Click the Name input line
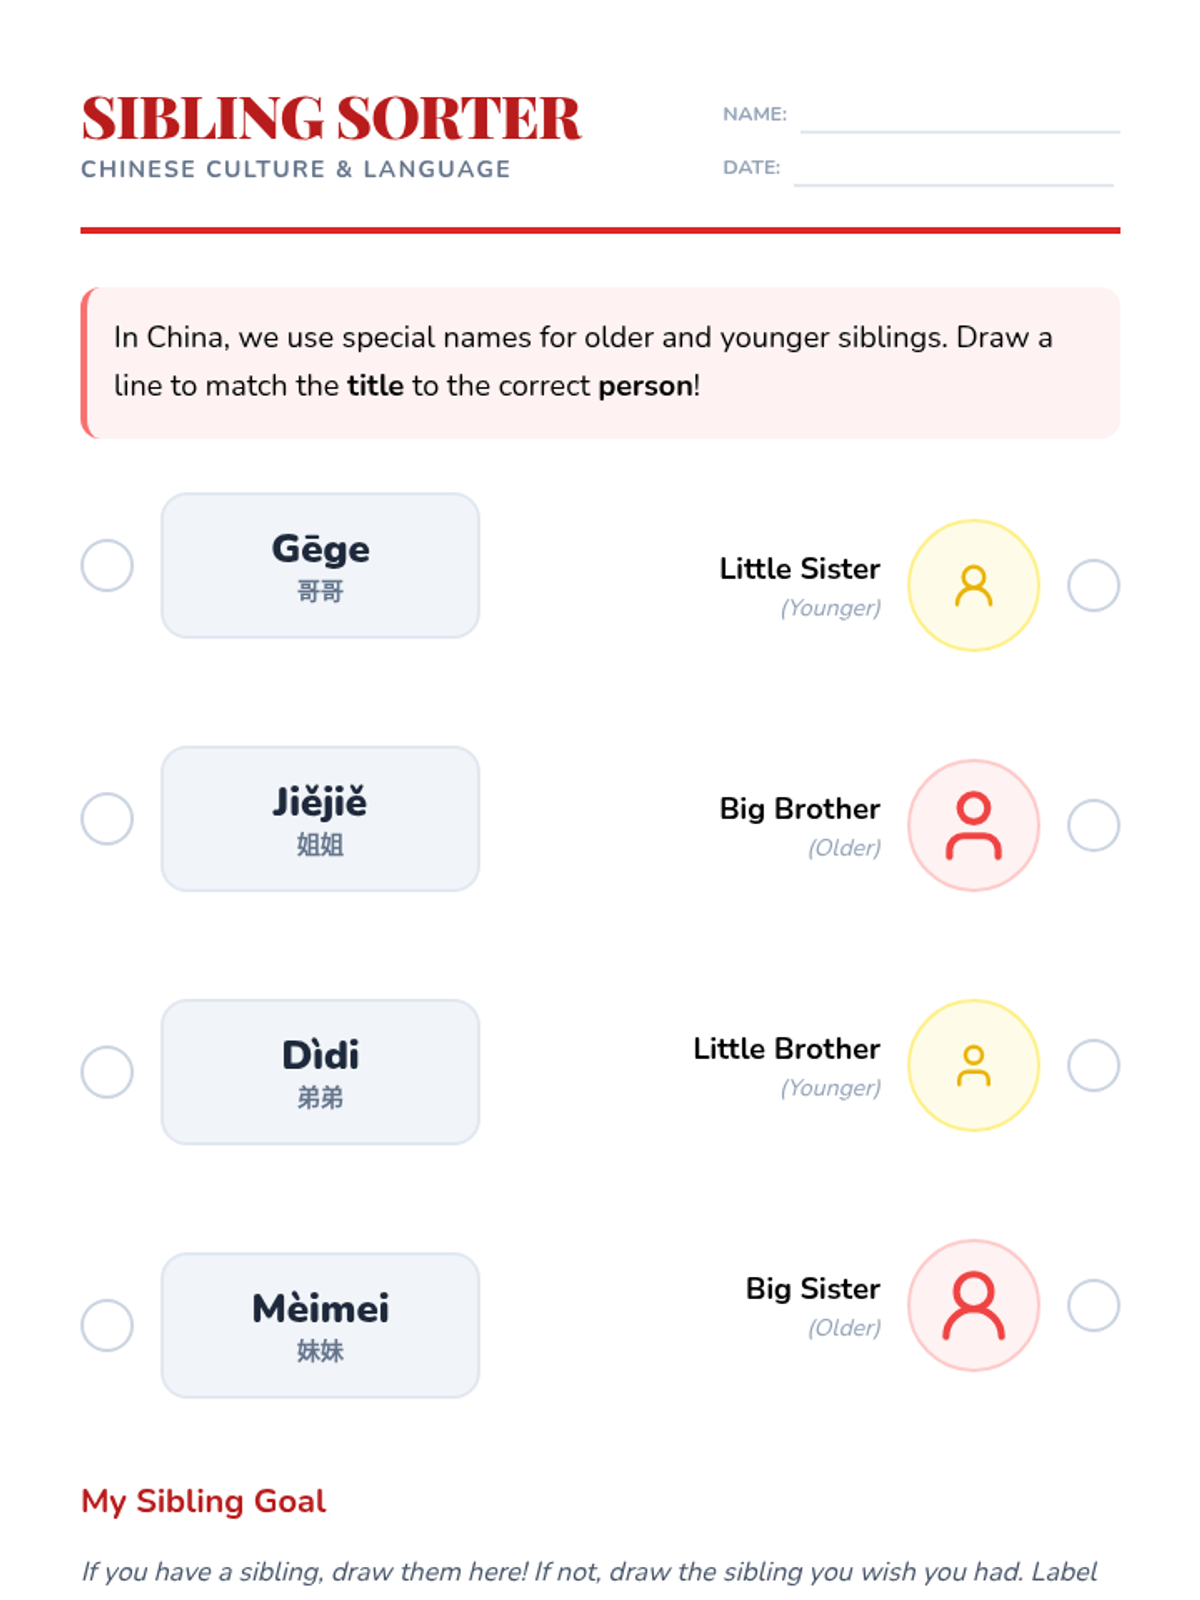1200x1600 pixels. coord(959,118)
